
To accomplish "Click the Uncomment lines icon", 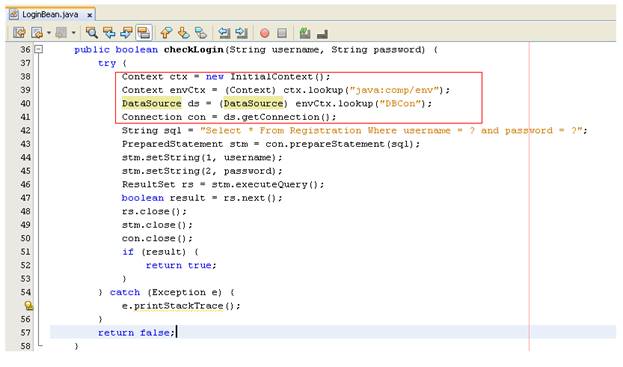I will click(322, 34).
